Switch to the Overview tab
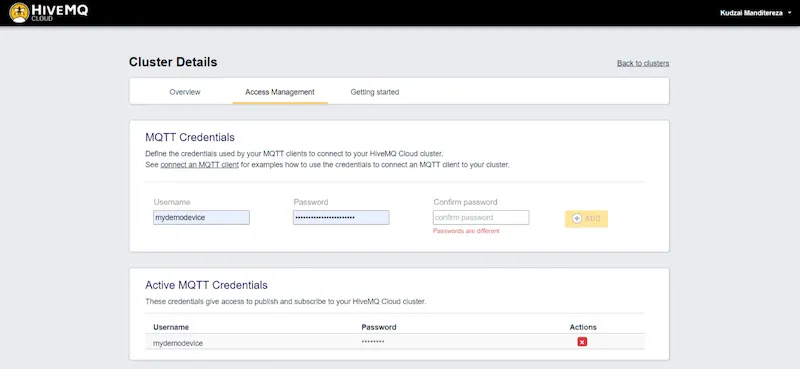 (185, 92)
